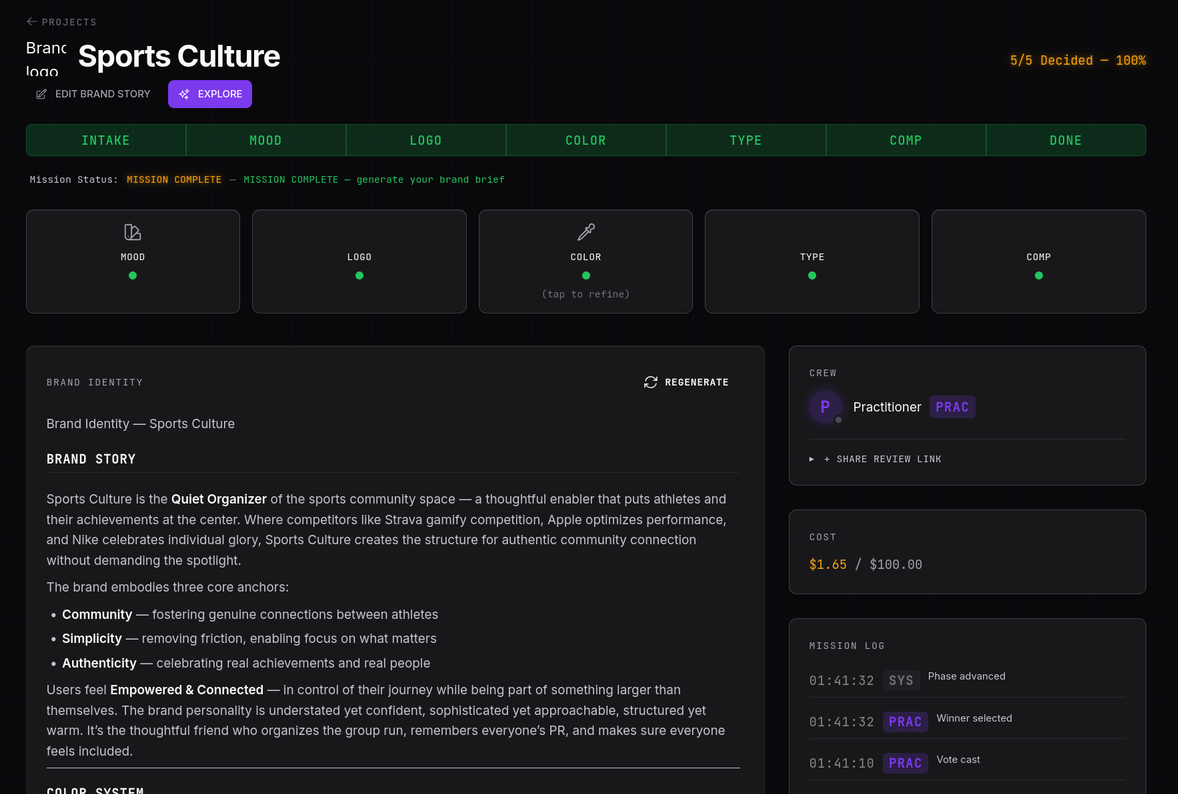Image resolution: width=1178 pixels, height=794 pixels.
Task: Open the Logo decision card
Action: point(359,262)
